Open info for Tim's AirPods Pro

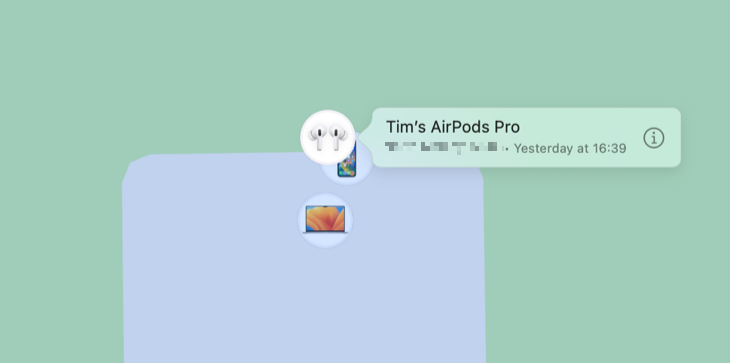click(x=654, y=138)
